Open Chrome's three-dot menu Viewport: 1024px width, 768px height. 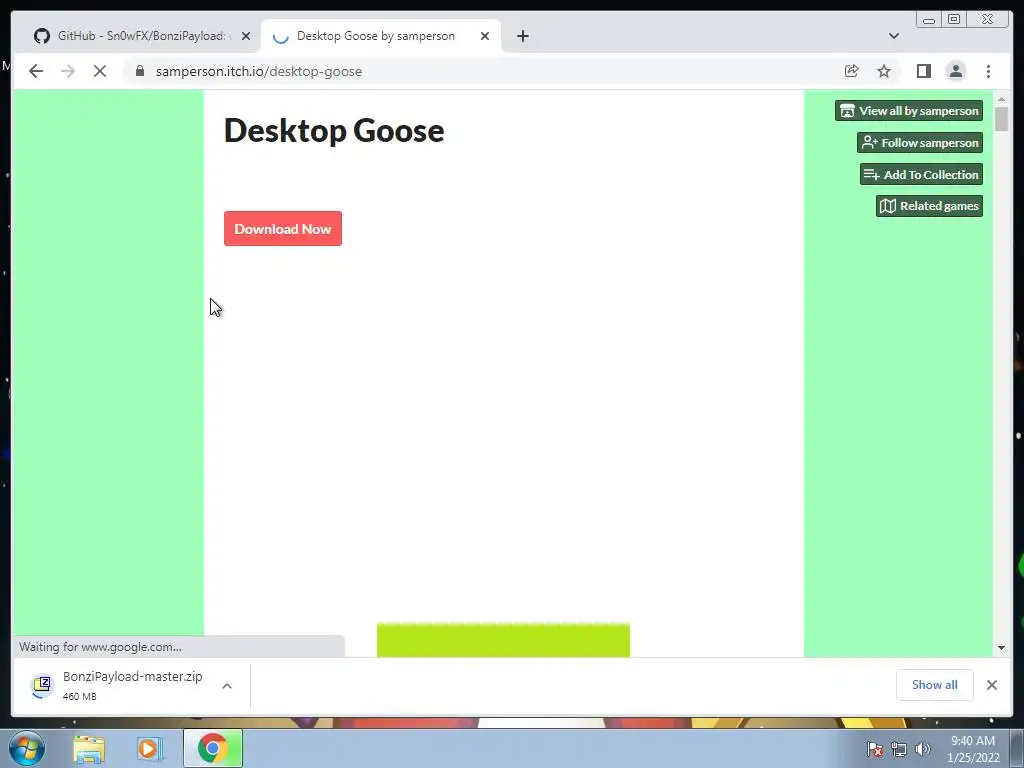pos(989,71)
